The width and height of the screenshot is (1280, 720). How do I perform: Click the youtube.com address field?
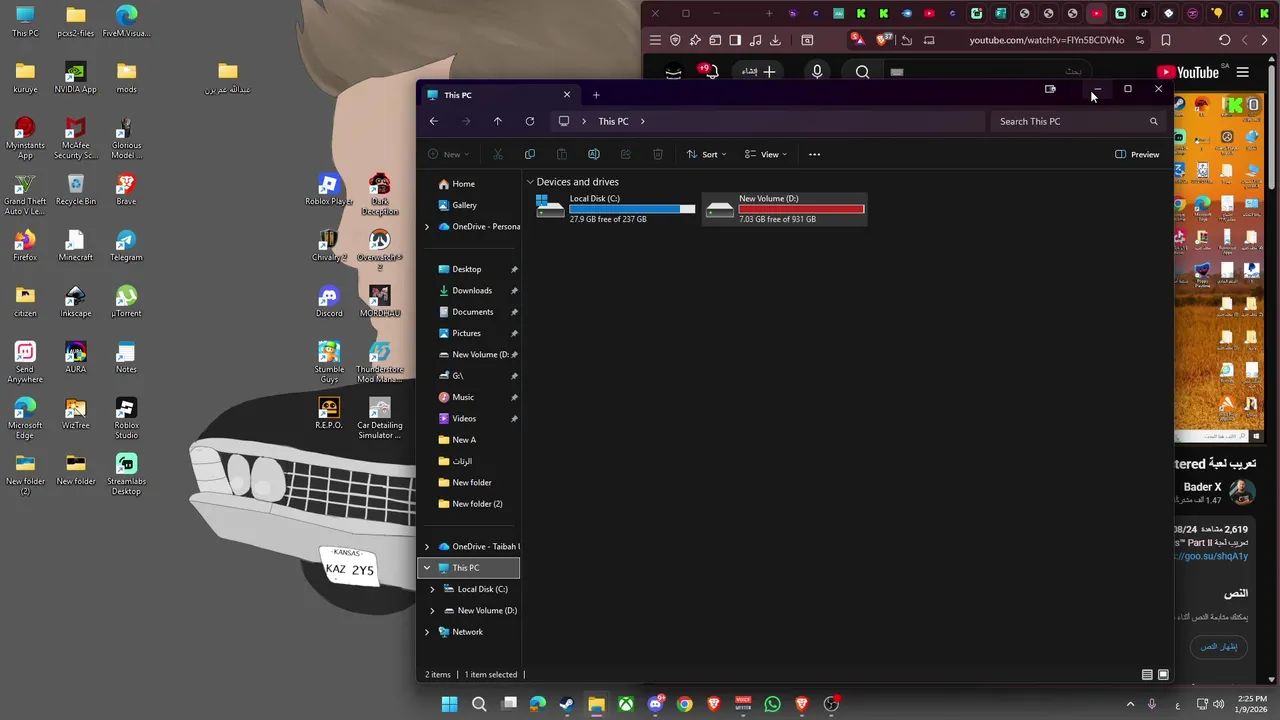[1046, 40]
